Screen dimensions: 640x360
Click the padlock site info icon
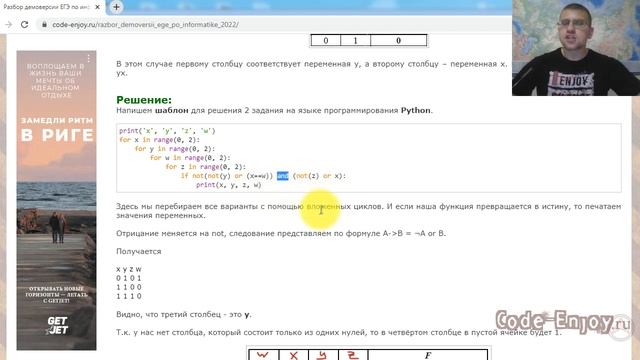[44, 24]
